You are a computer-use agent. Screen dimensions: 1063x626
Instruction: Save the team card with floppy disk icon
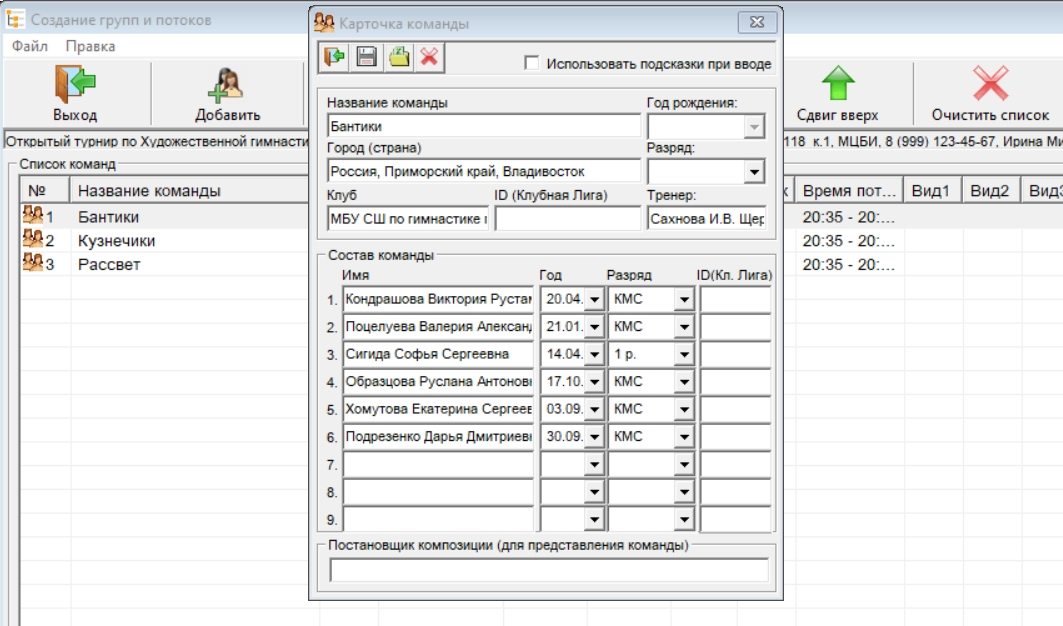click(366, 57)
